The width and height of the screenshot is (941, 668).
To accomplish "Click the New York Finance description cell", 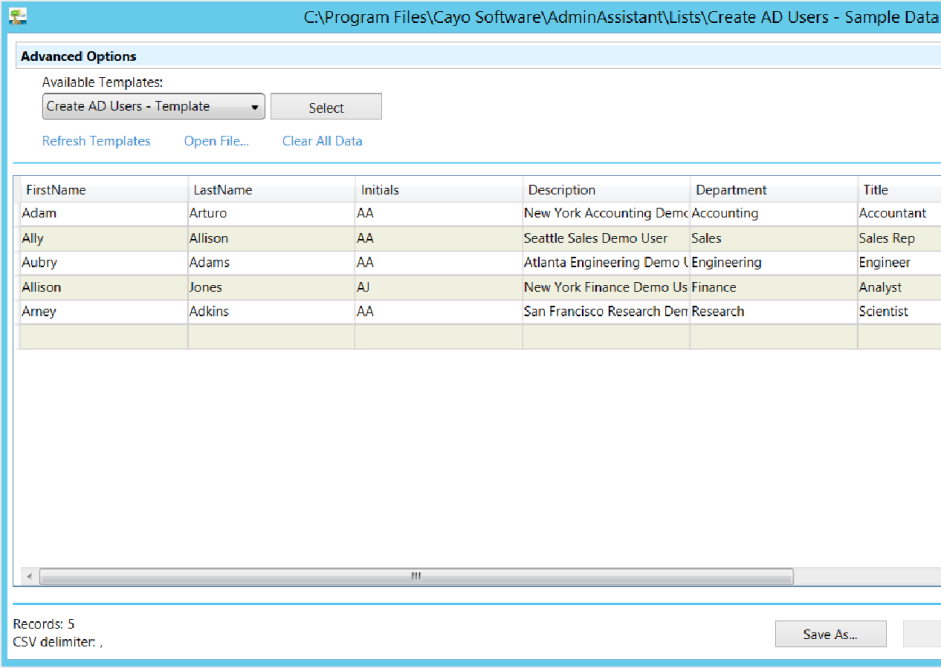I will pos(606,287).
